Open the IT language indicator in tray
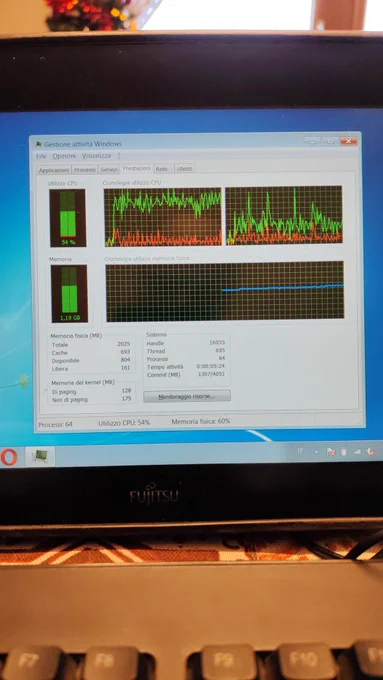The image size is (383, 680). click(300, 451)
